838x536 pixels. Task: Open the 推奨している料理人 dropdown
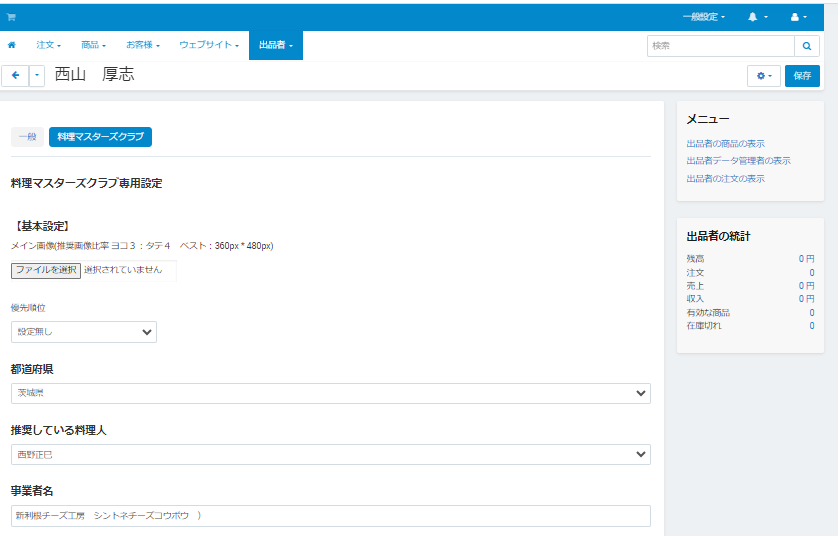tap(330, 455)
